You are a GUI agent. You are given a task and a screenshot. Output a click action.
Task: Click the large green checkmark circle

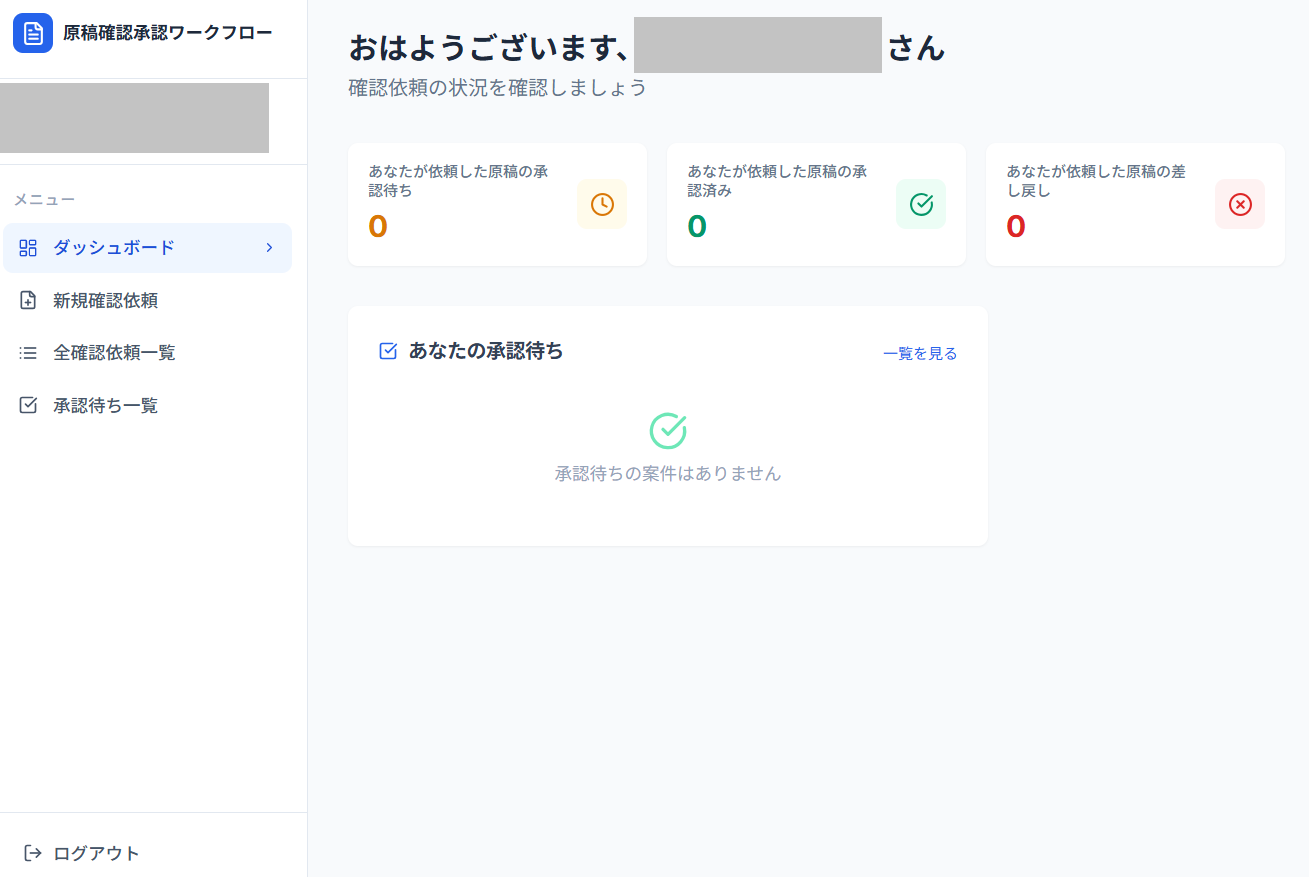click(668, 430)
